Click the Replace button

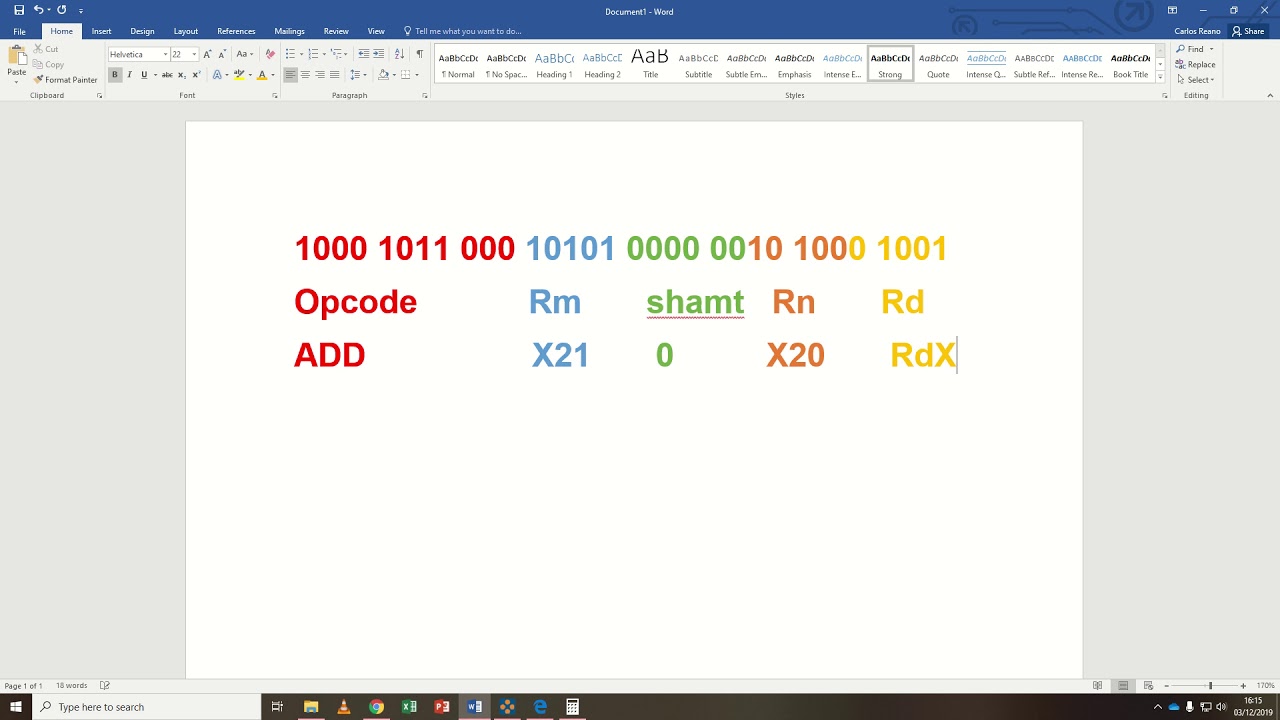pyautogui.click(x=1196, y=65)
